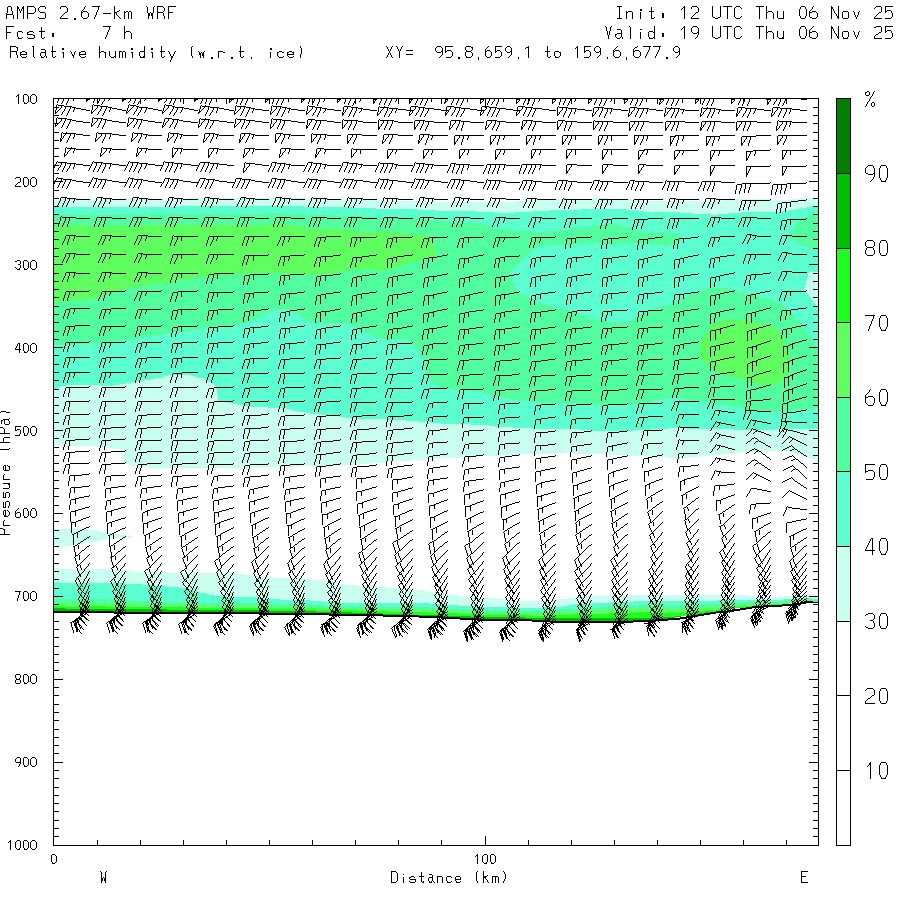Click the 'AMPS 2.67-km WRF' title text
Screen dimensions: 900x900
76,13
